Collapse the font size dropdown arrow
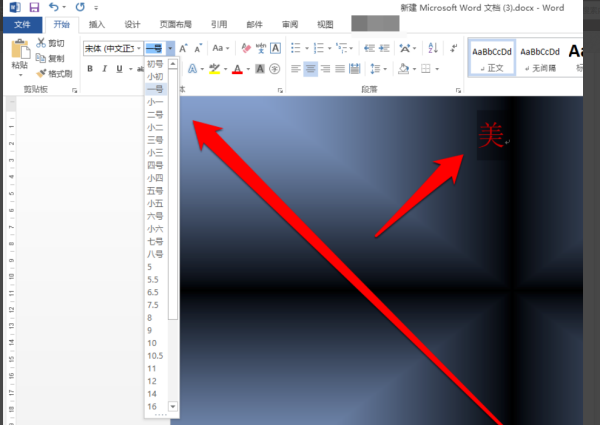The height and width of the screenshot is (425, 600). click(x=170, y=48)
